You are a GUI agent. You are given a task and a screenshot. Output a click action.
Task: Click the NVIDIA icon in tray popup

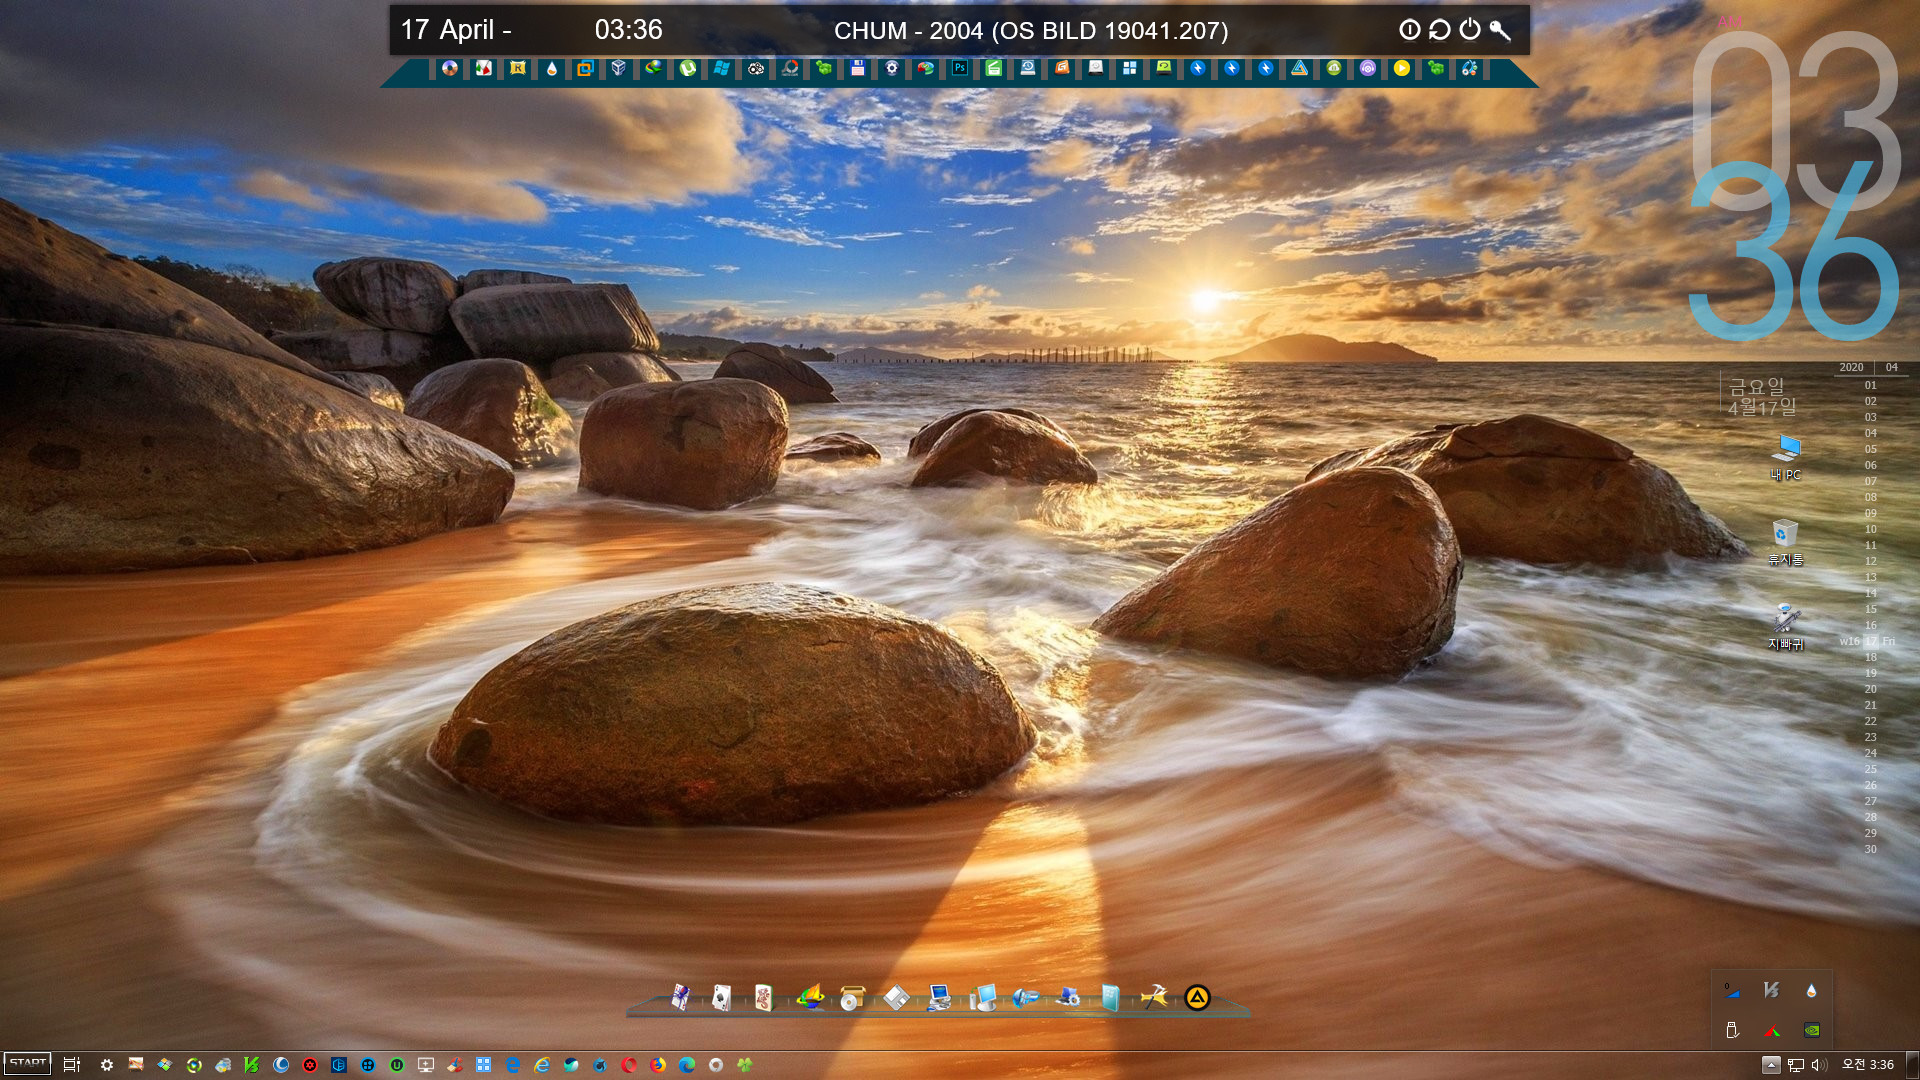coord(1811,1030)
